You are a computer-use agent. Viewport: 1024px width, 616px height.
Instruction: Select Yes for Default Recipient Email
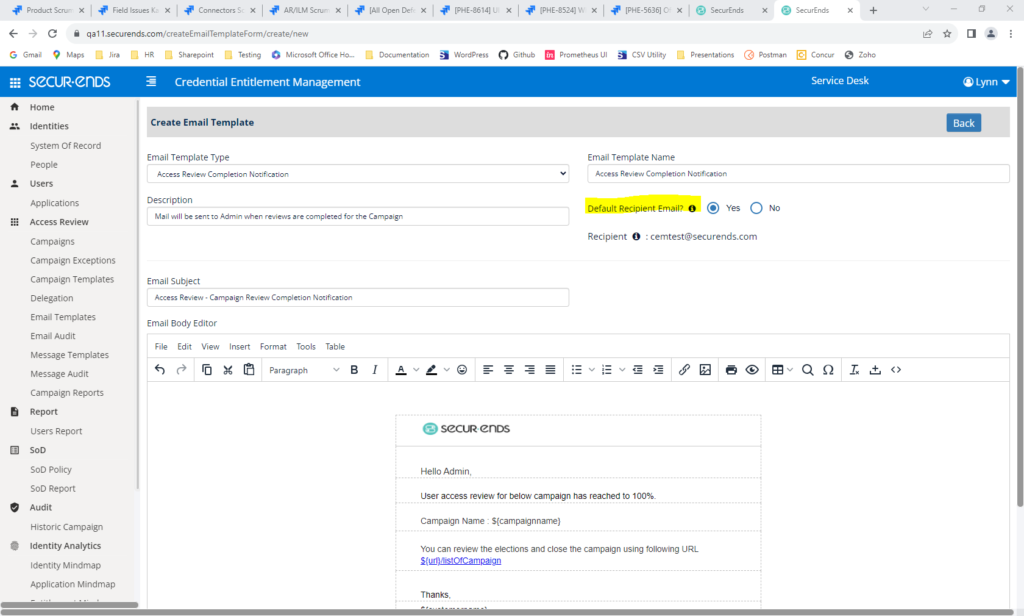[x=713, y=208]
